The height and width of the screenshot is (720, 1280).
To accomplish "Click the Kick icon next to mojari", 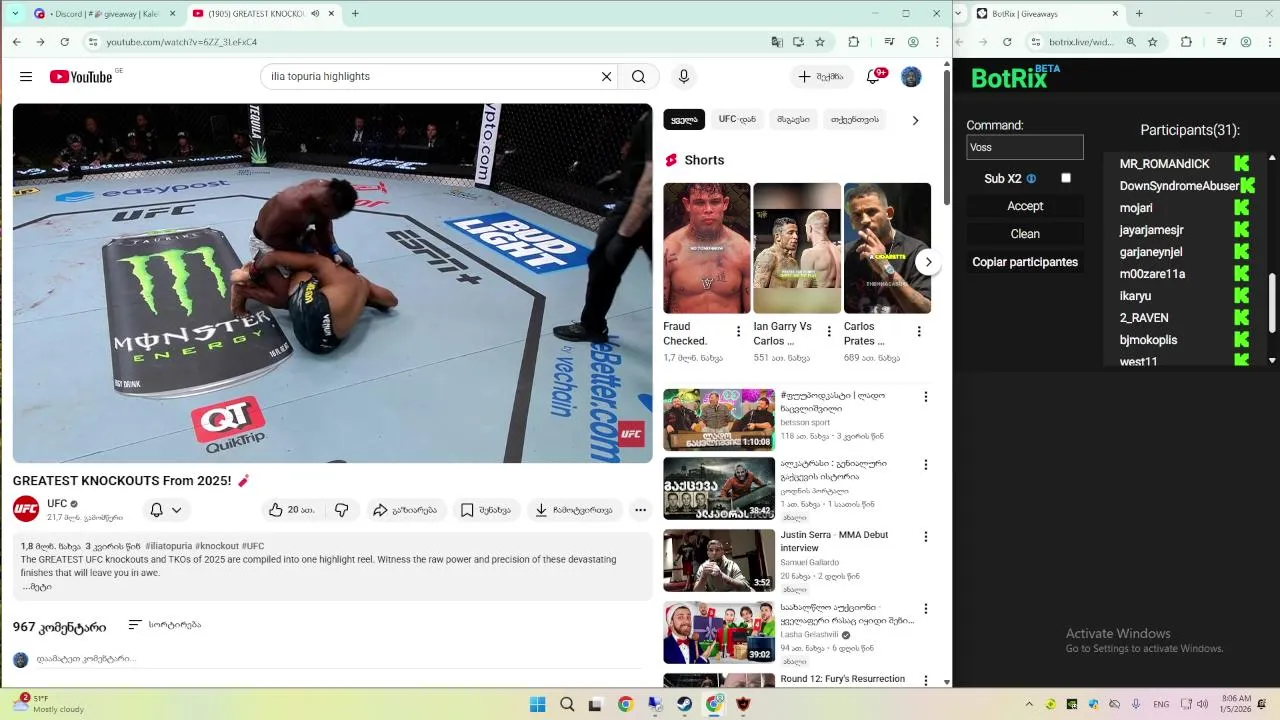I will coord(1241,208).
